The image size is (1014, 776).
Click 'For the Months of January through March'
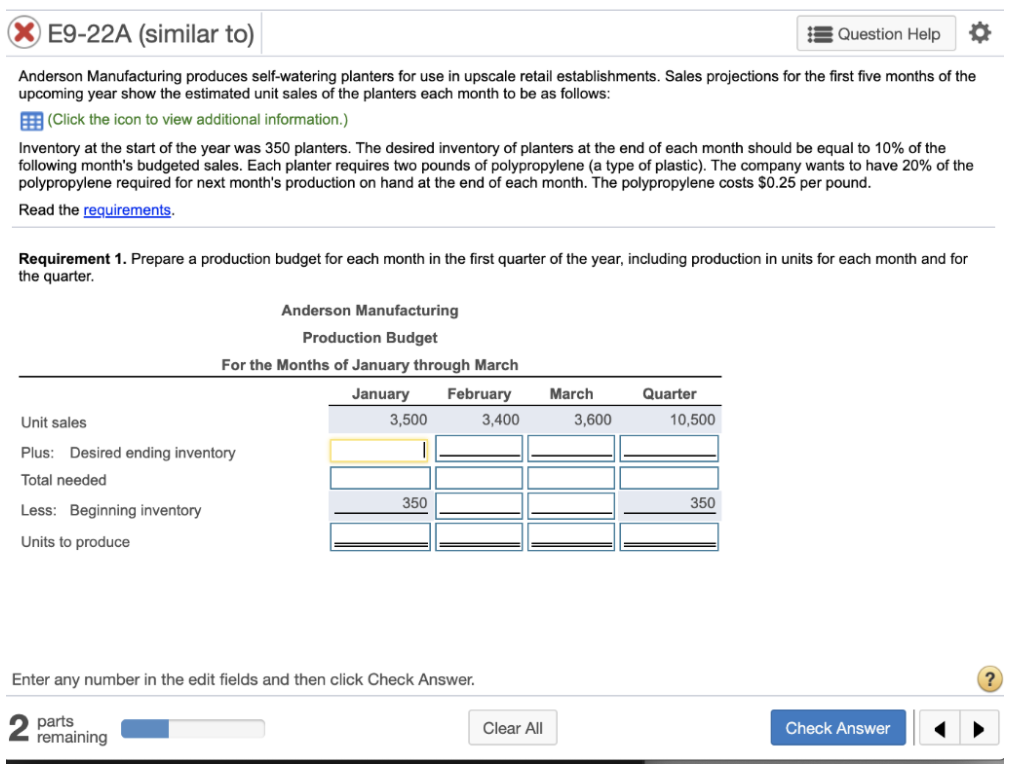coord(370,365)
